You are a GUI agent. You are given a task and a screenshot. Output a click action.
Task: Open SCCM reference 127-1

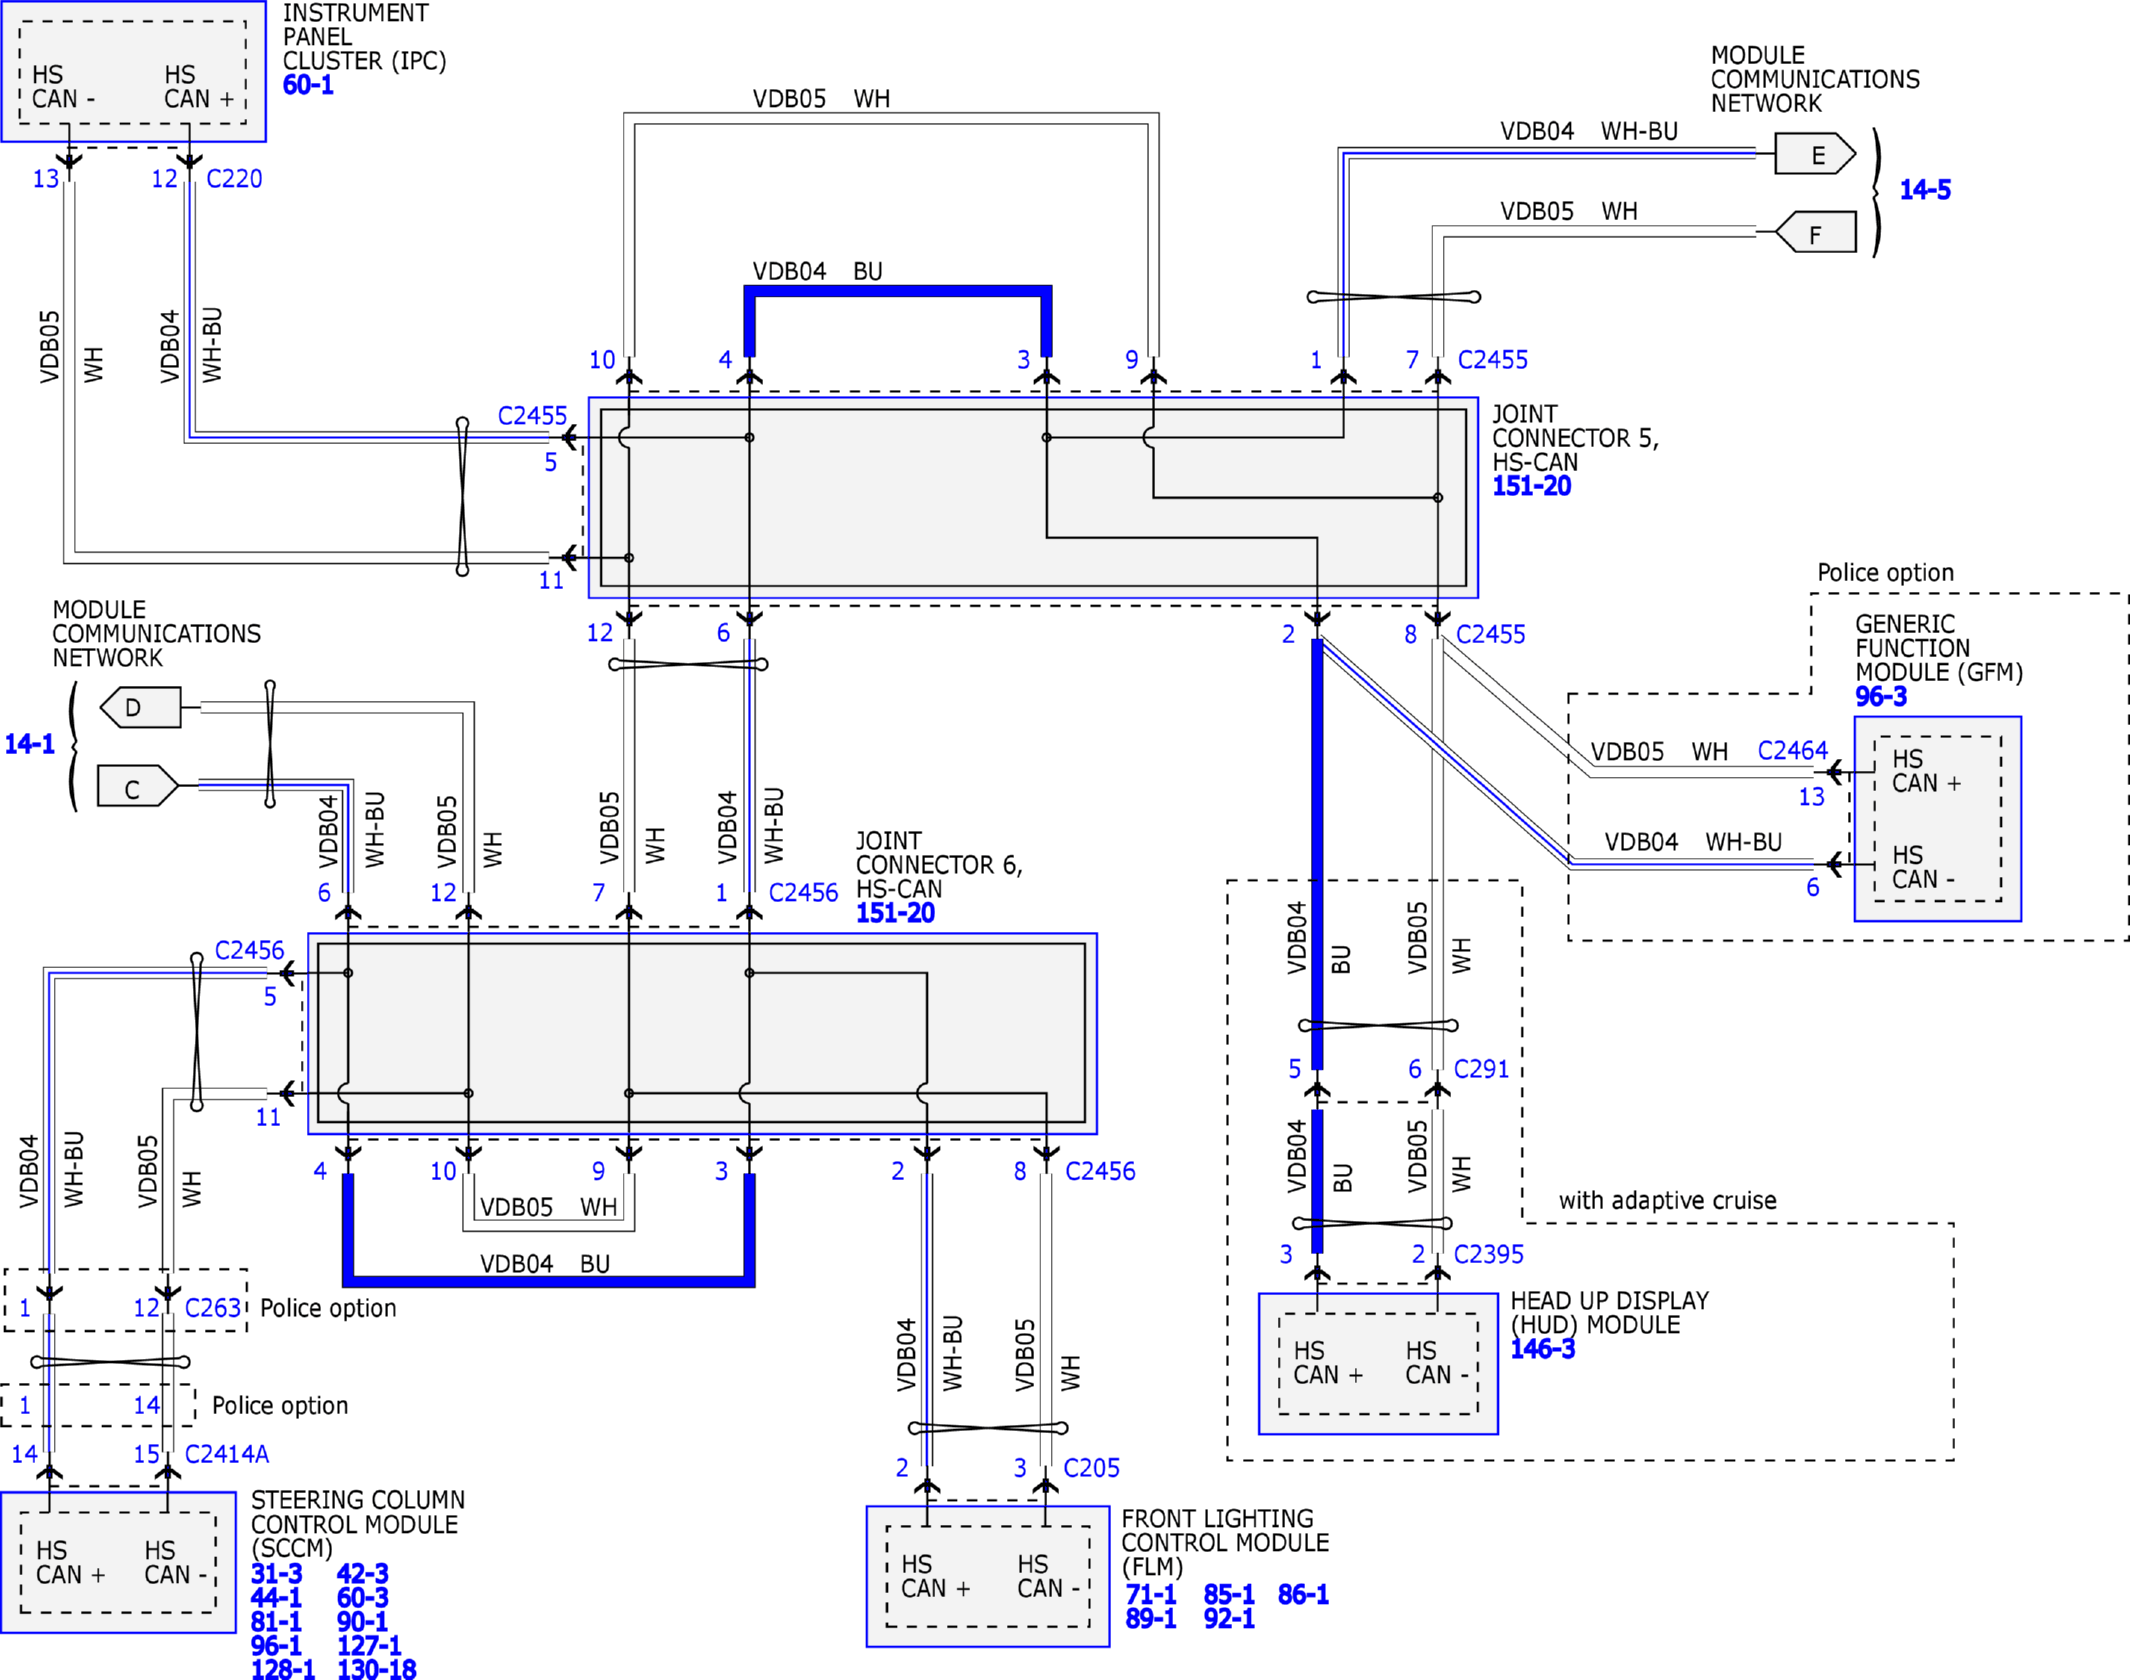click(369, 1646)
